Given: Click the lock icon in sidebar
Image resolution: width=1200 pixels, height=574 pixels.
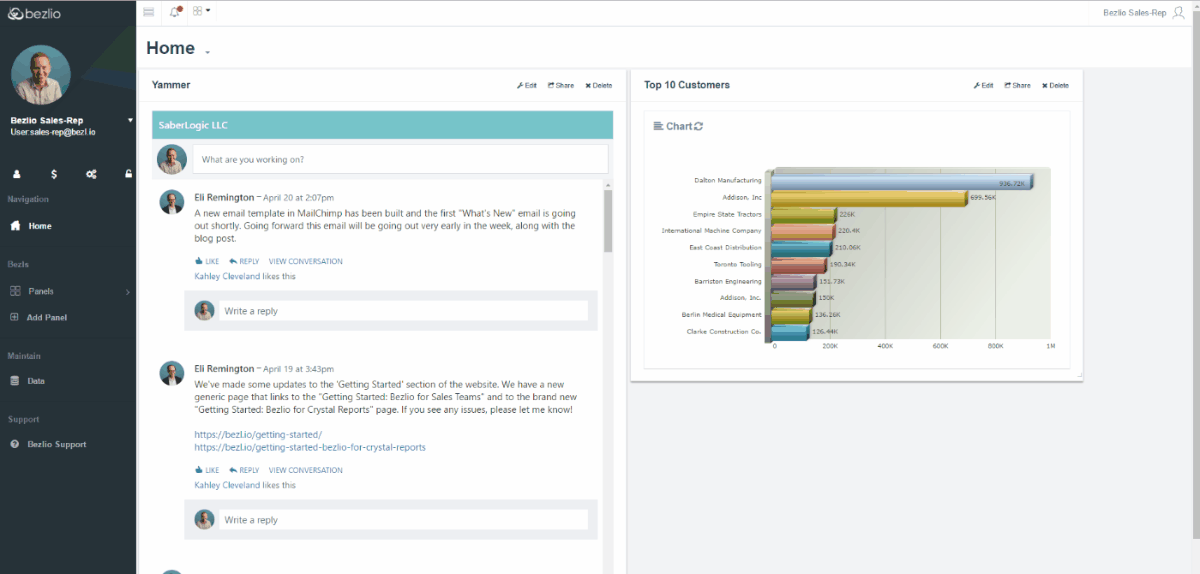Looking at the screenshot, I should click(x=128, y=174).
